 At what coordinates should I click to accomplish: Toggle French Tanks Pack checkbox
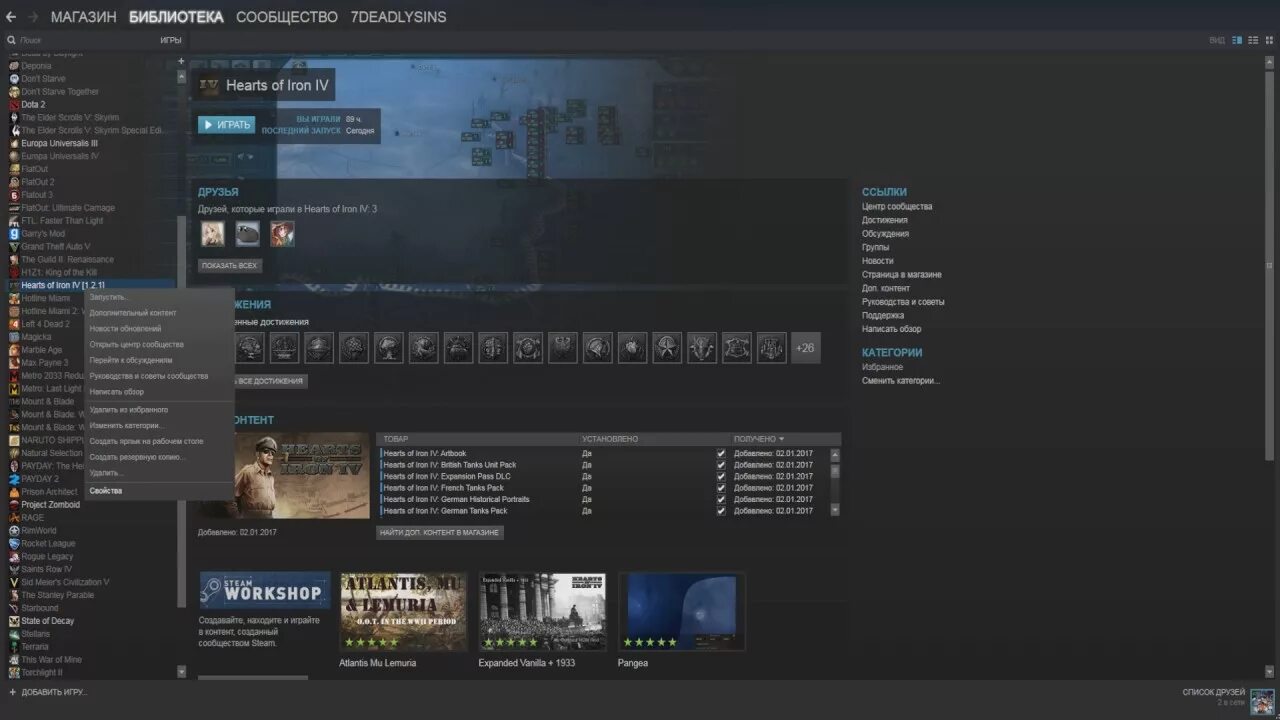coord(721,488)
